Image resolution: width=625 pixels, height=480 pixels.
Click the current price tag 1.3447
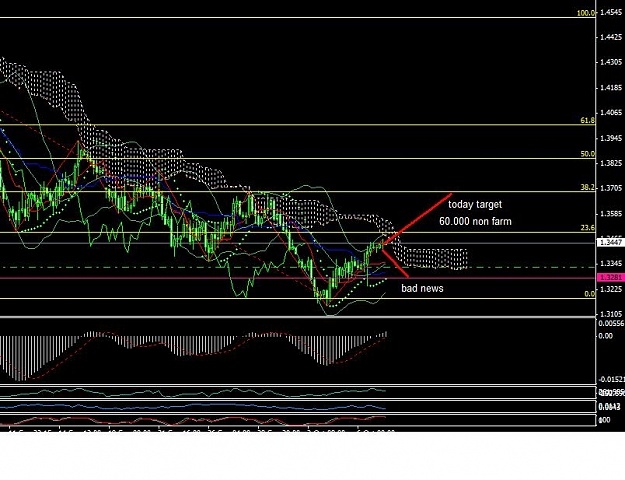click(x=610, y=242)
